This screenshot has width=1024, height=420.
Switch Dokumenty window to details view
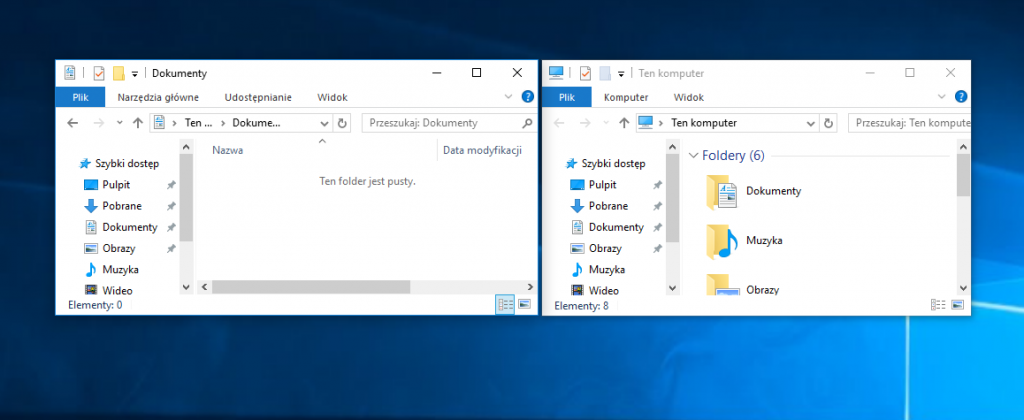pyautogui.click(x=505, y=304)
